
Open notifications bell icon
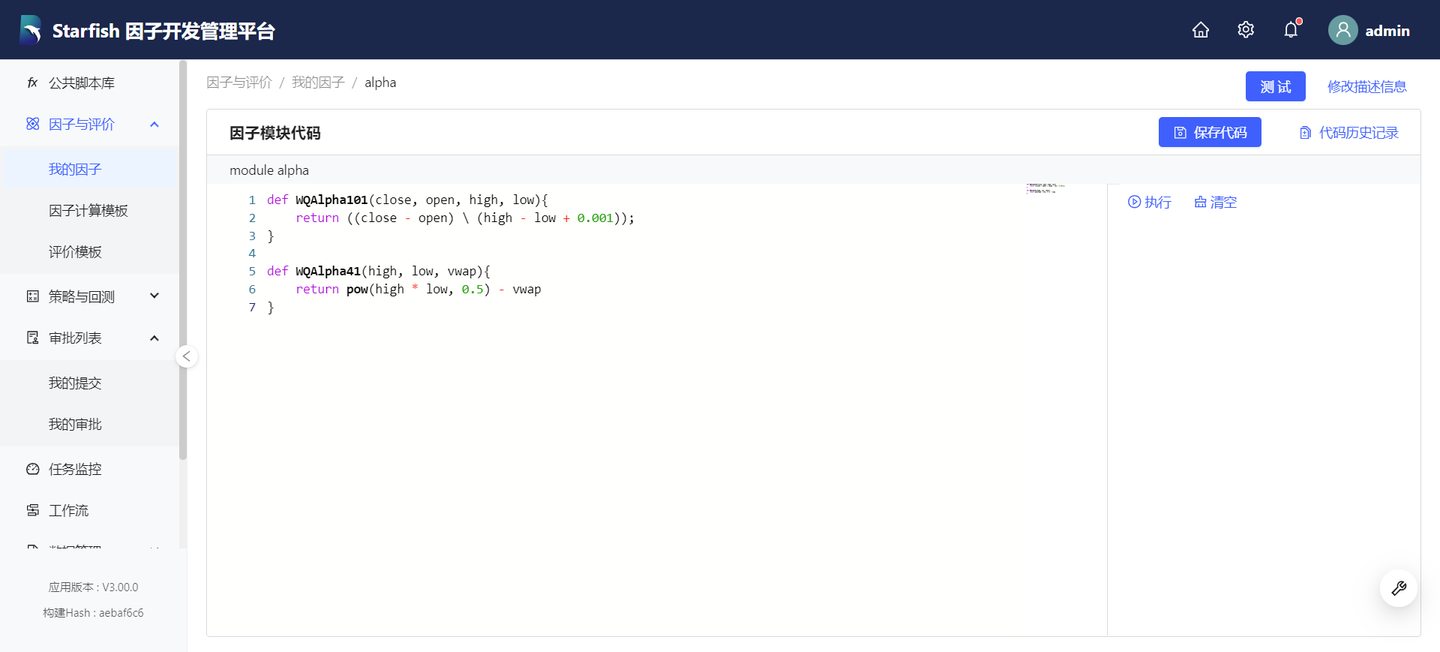1291,30
